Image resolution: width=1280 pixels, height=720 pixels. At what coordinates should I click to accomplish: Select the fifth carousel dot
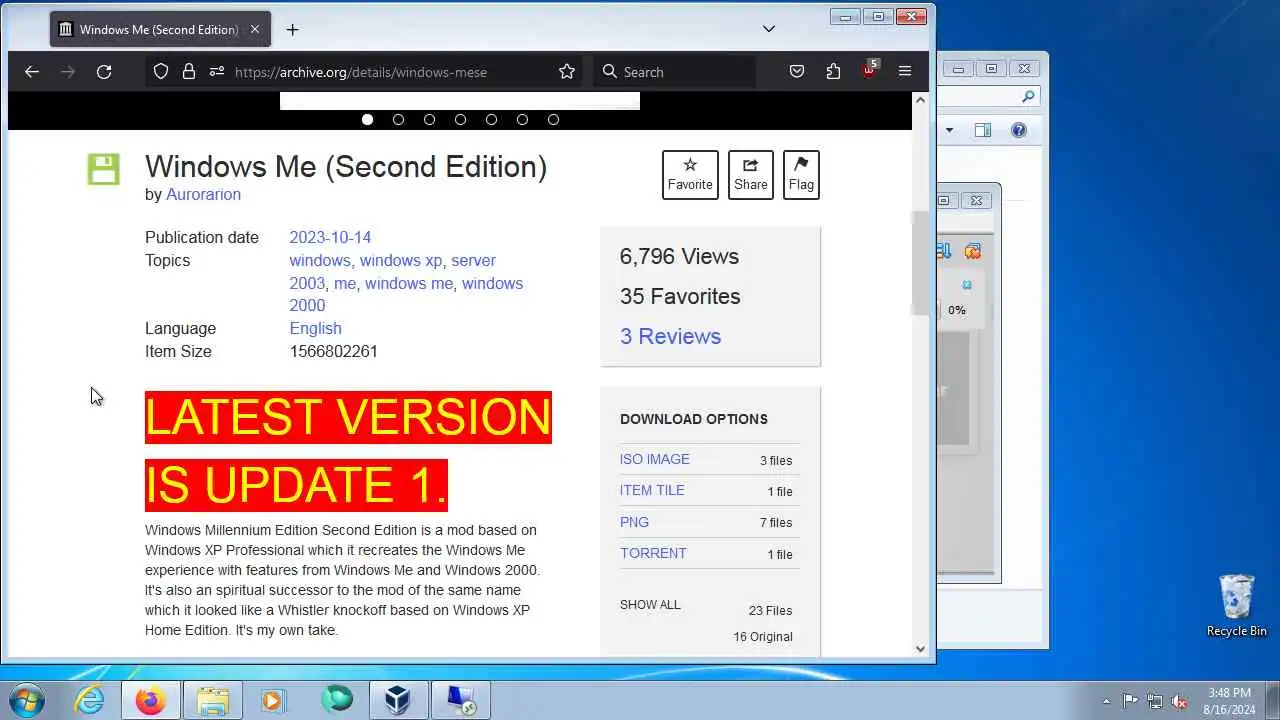tap(491, 119)
